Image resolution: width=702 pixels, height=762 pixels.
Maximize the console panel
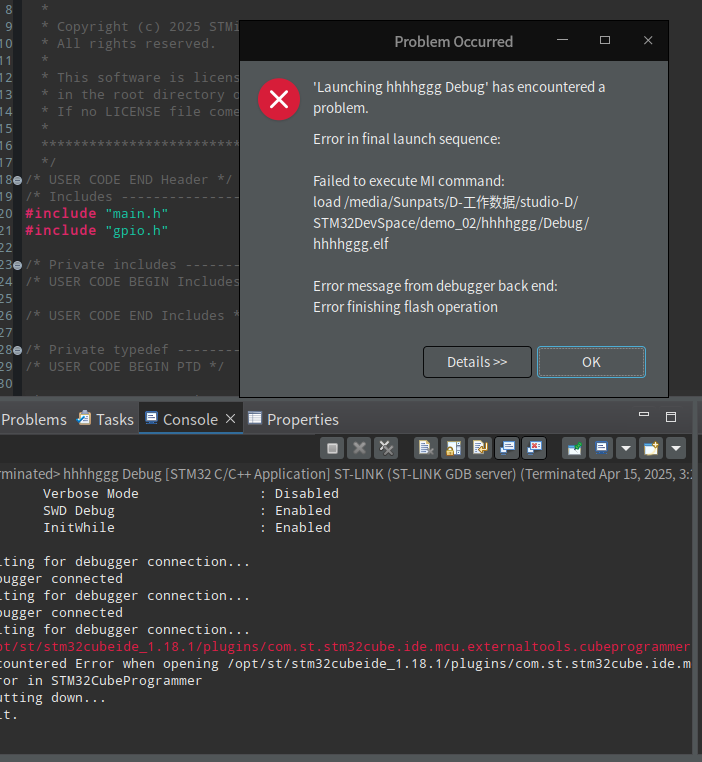[x=671, y=417]
